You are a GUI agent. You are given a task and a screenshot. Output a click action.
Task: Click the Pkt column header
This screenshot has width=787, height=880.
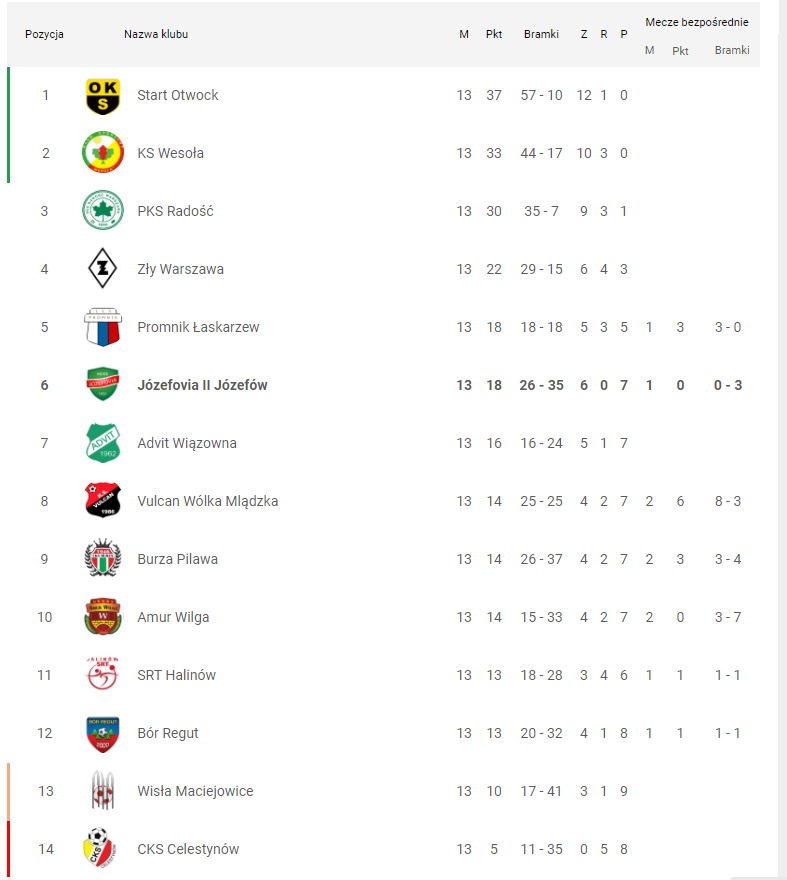point(494,34)
